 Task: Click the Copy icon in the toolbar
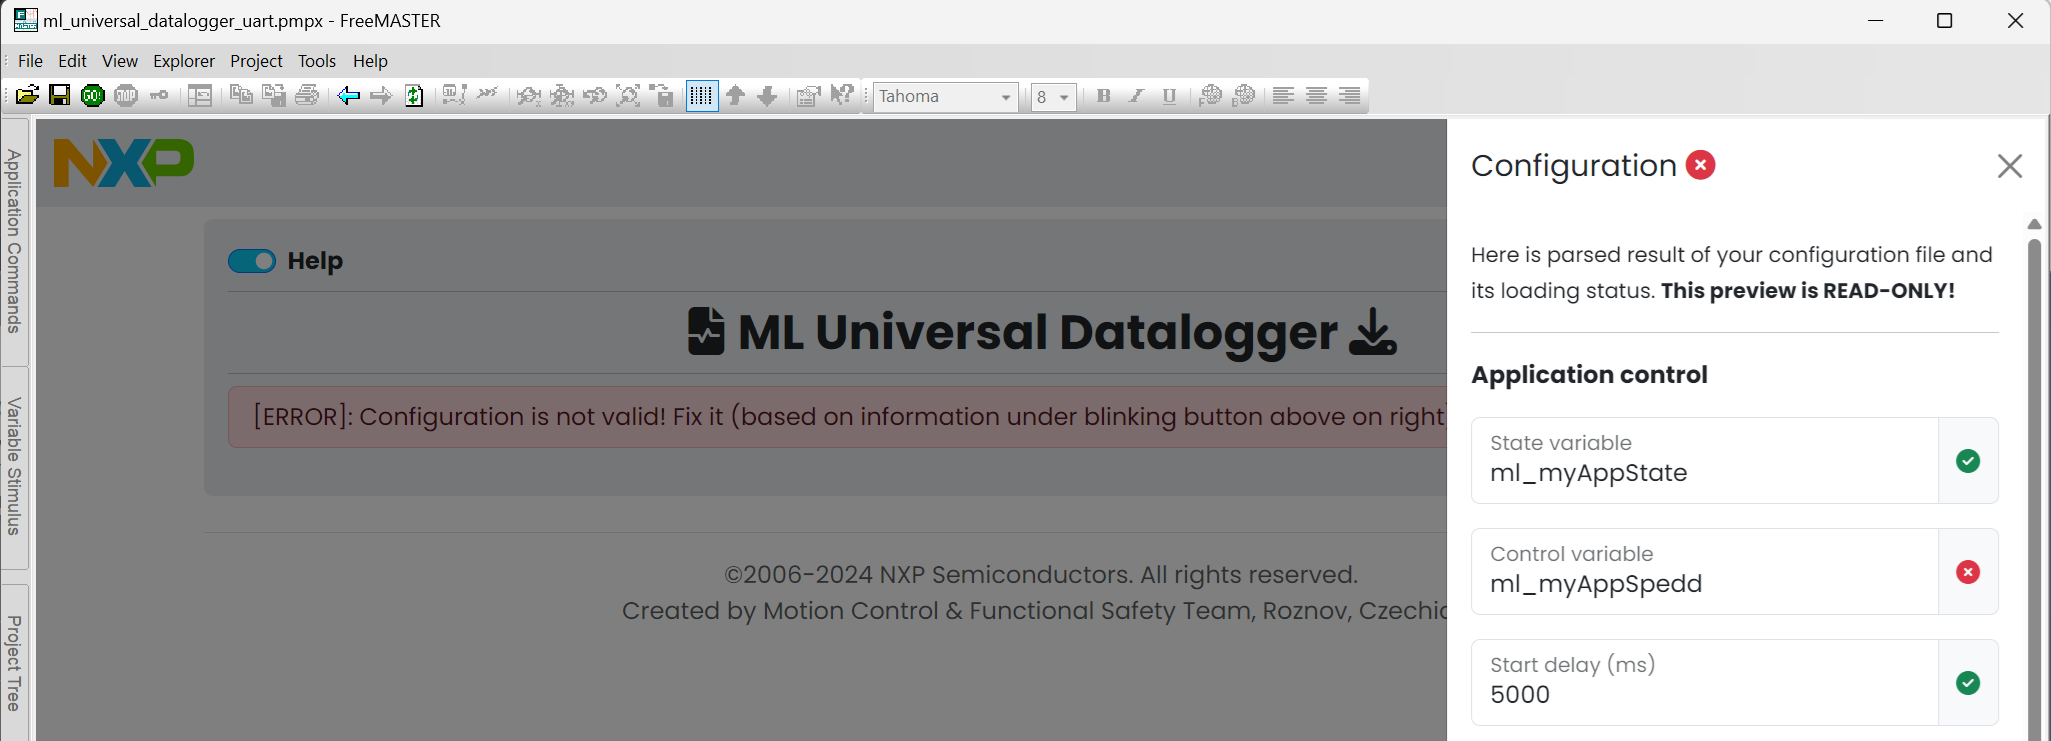pos(241,96)
